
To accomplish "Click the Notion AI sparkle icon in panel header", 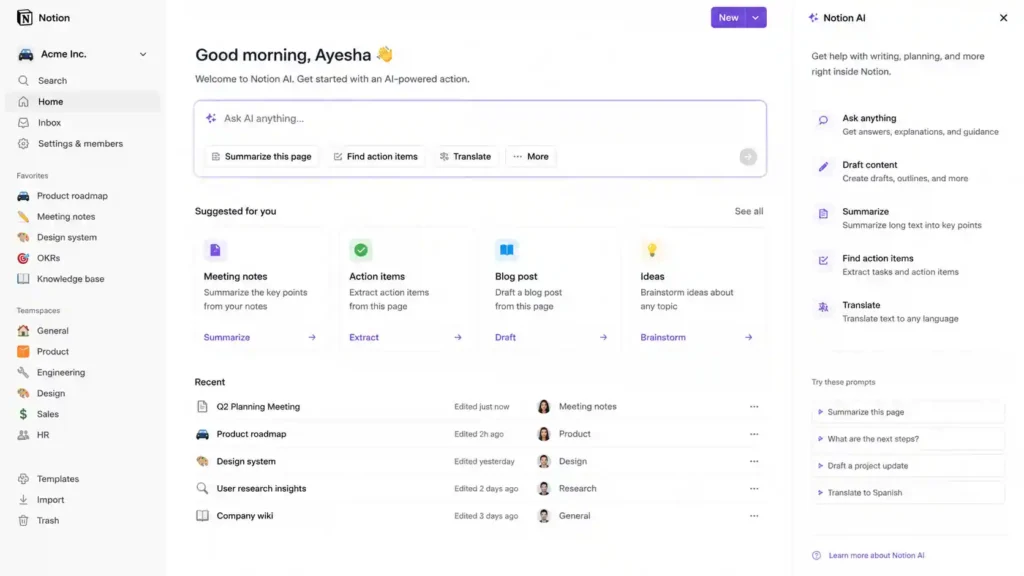I will point(813,18).
